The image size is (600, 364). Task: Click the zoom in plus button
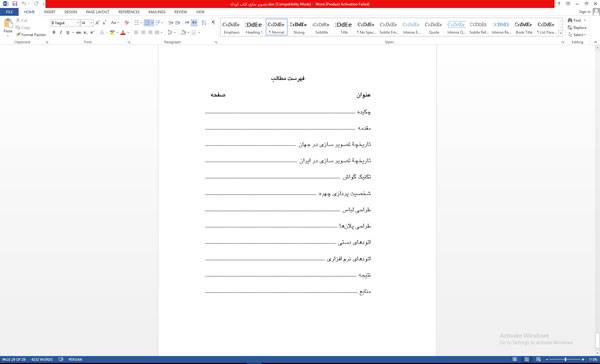click(x=583, y=359)
